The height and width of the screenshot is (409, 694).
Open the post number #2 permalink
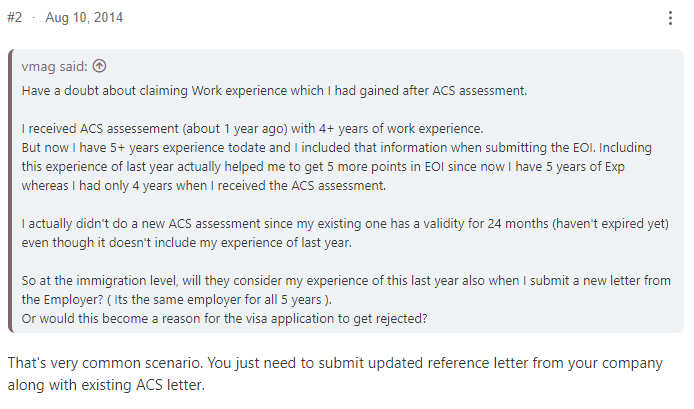15,17
